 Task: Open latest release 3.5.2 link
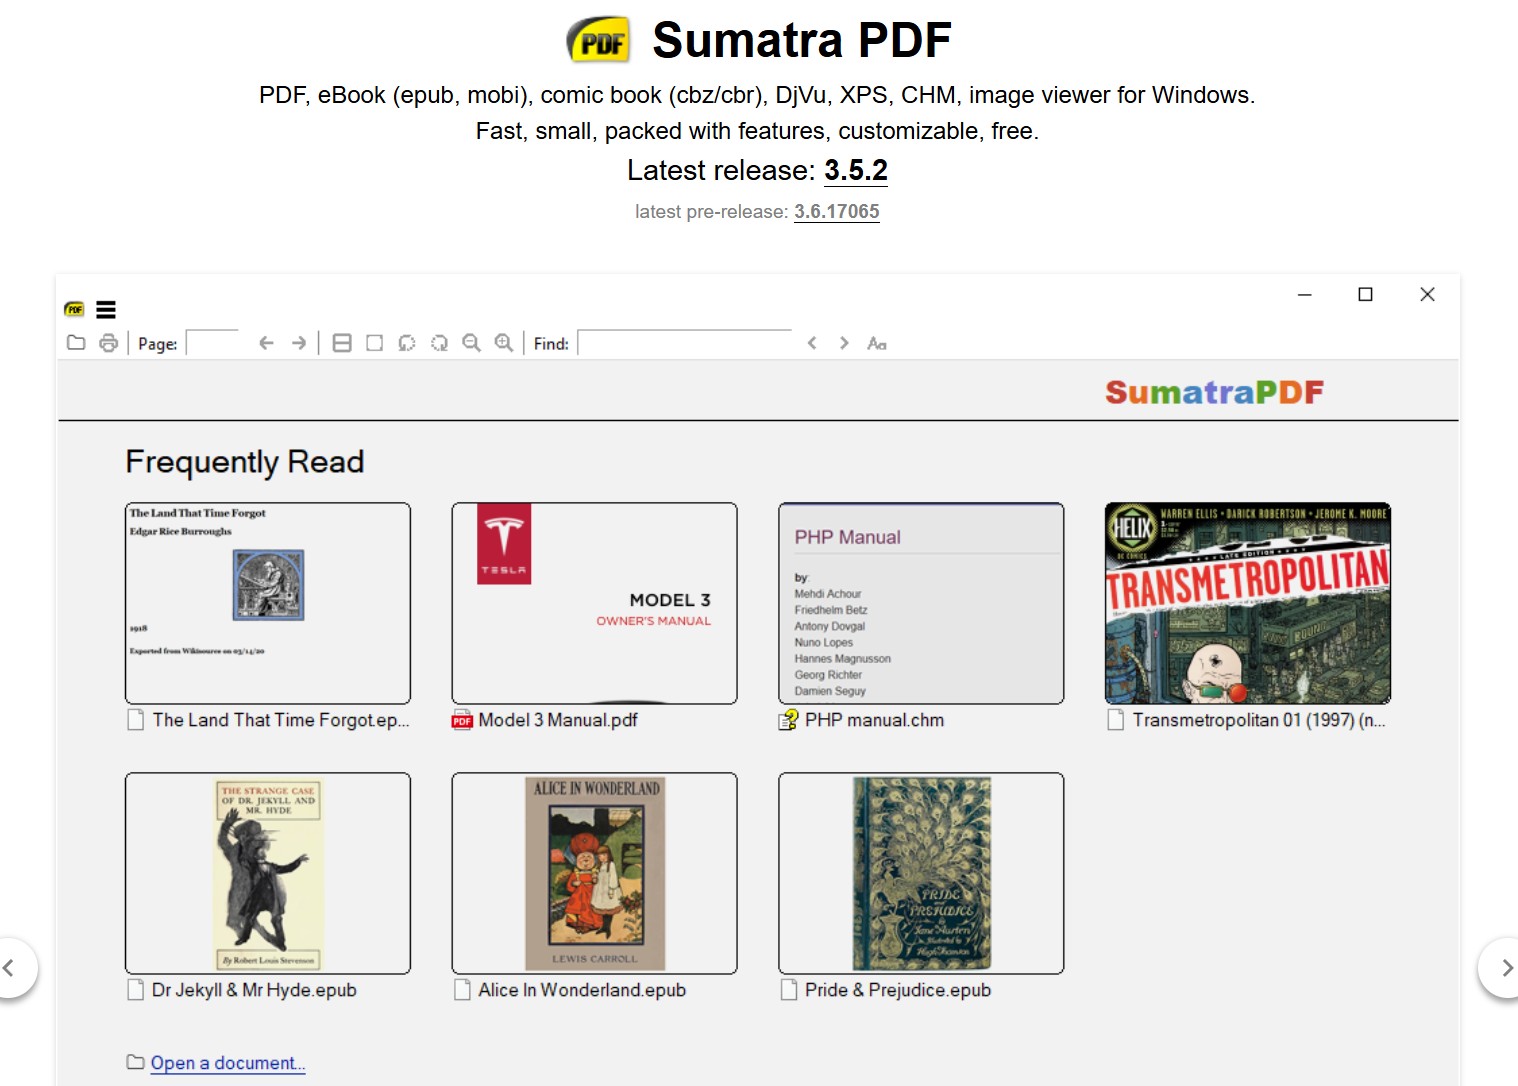[x=856, y=171]
